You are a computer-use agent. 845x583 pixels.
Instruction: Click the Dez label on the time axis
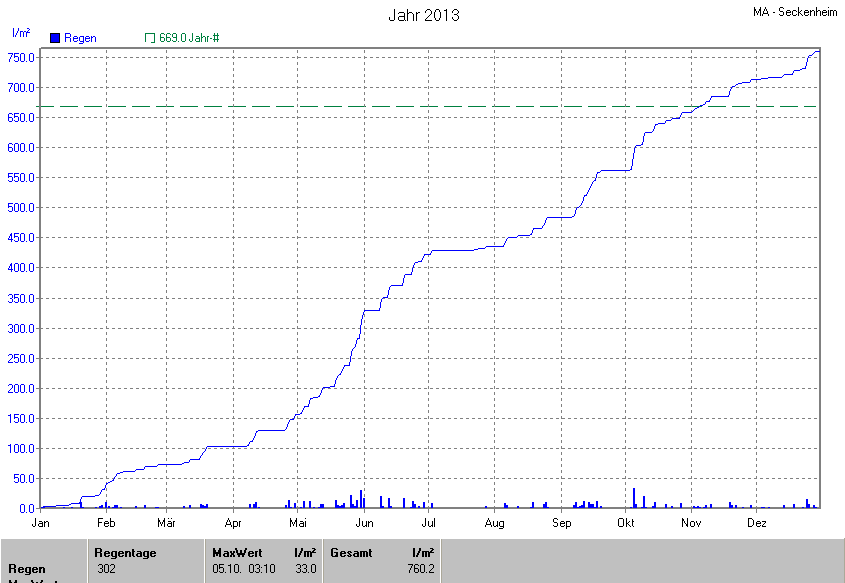[x=757, y=523]
